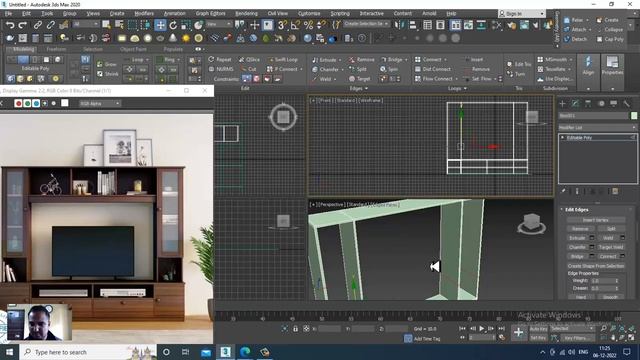Open the Sign In dropdown

522,13
